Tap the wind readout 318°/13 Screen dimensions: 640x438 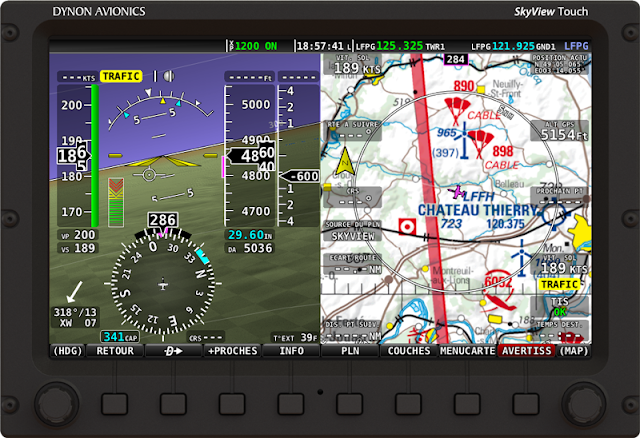point(75,312)
